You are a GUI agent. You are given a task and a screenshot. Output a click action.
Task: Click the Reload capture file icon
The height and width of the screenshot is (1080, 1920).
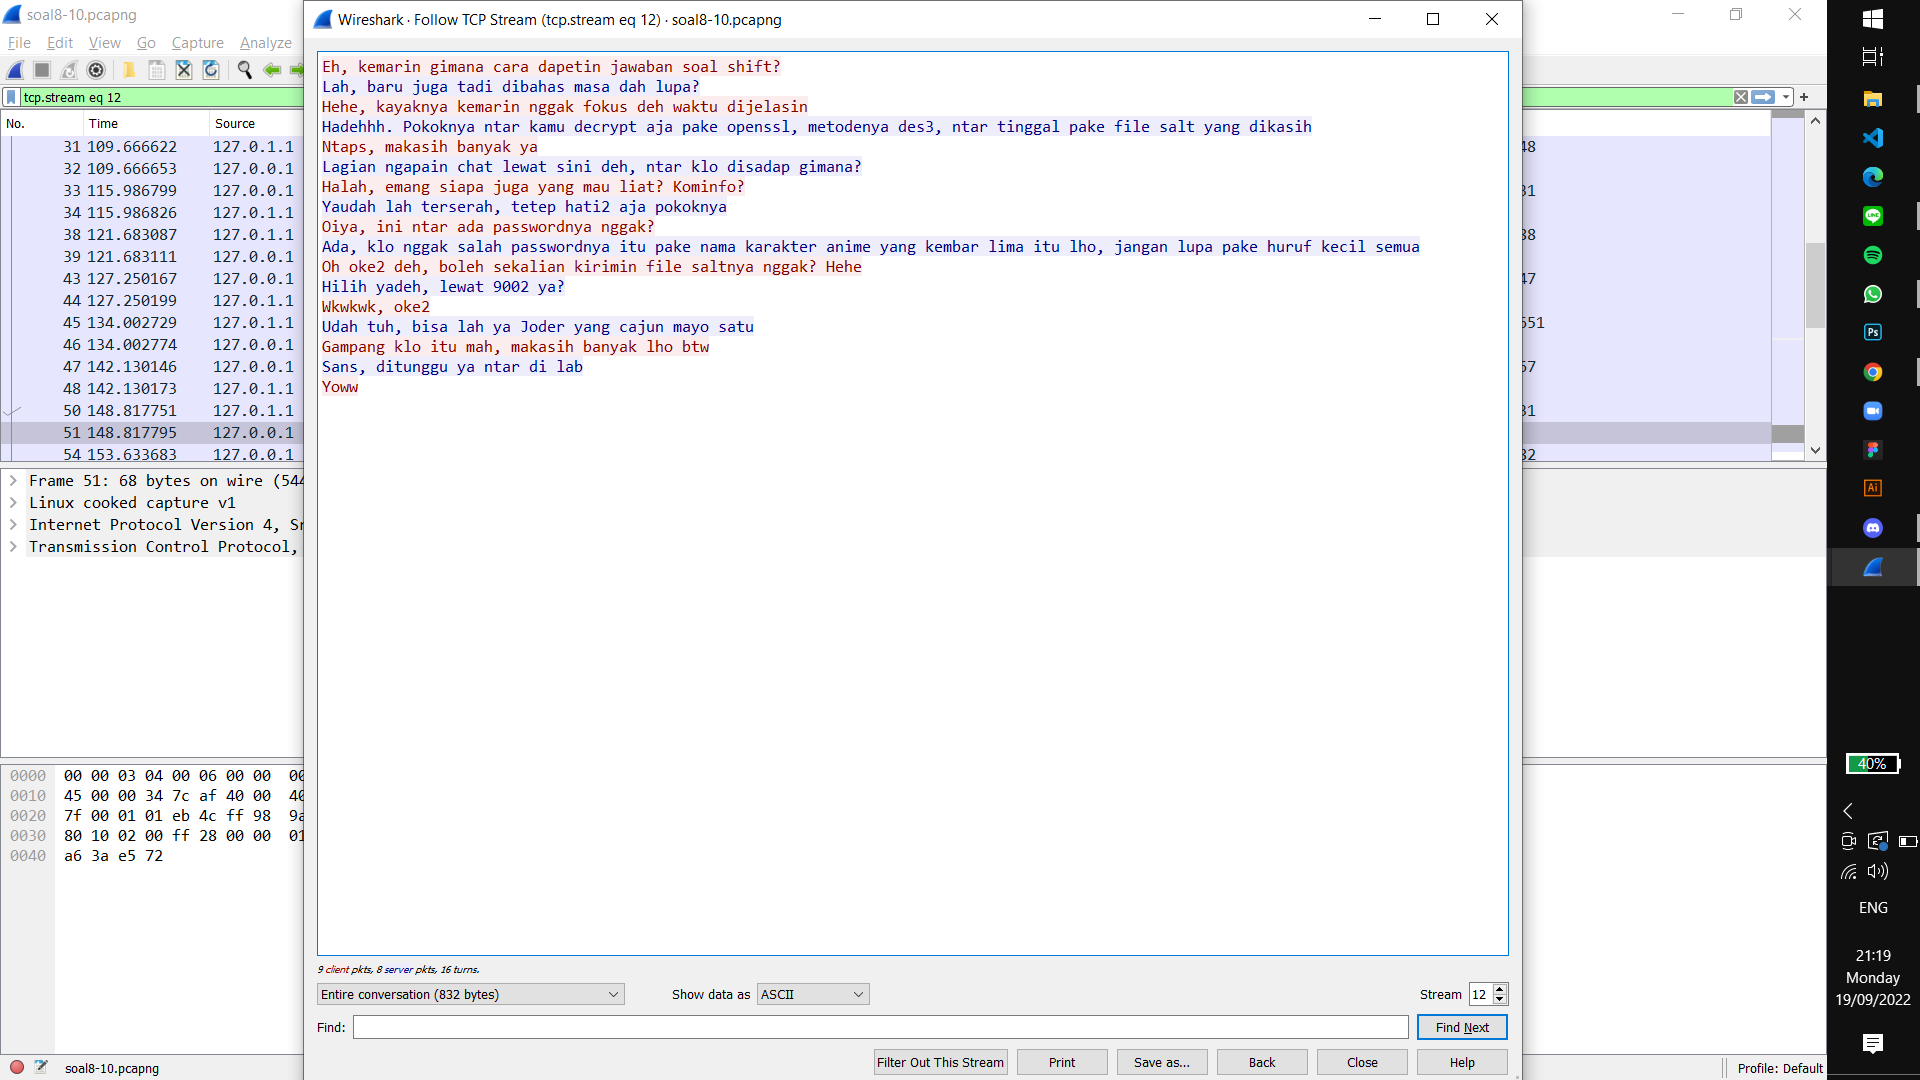pos(211,70)
